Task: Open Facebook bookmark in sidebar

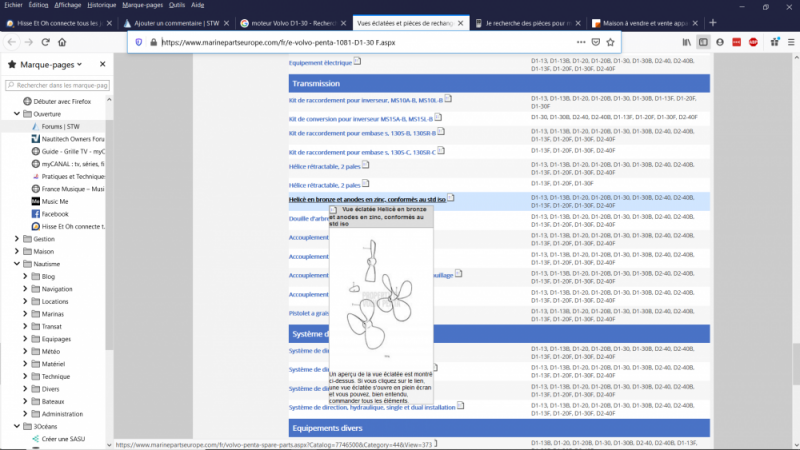Action: [x=55, y=214]
